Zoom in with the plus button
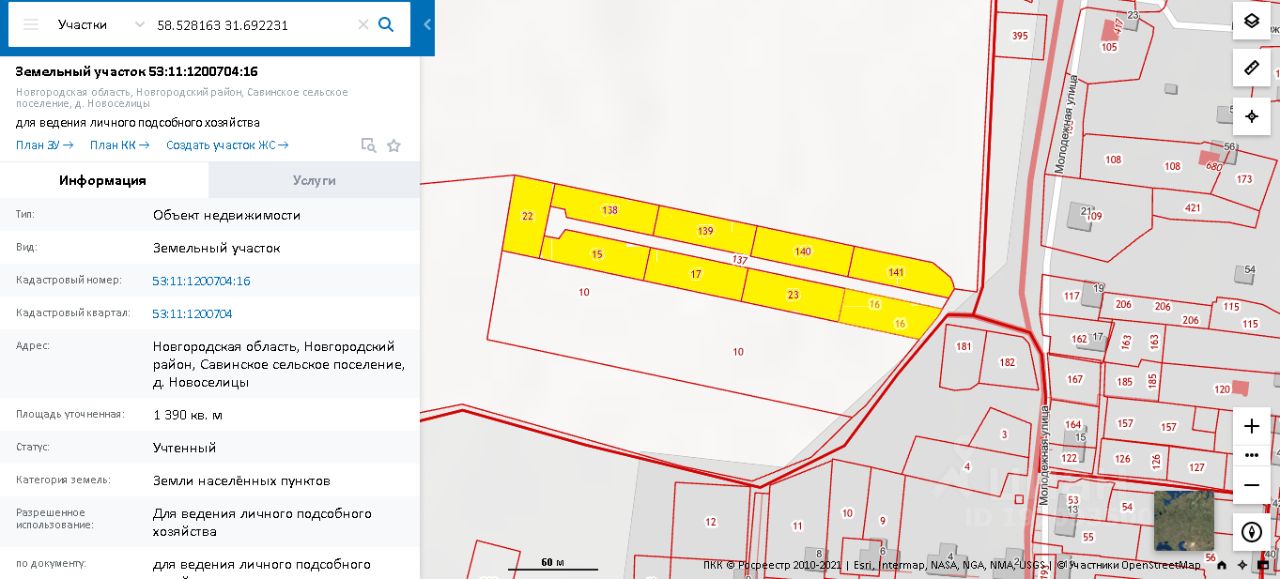Image resolution: width=1280 pixels, height=579 pixels. click(1251, 426)
